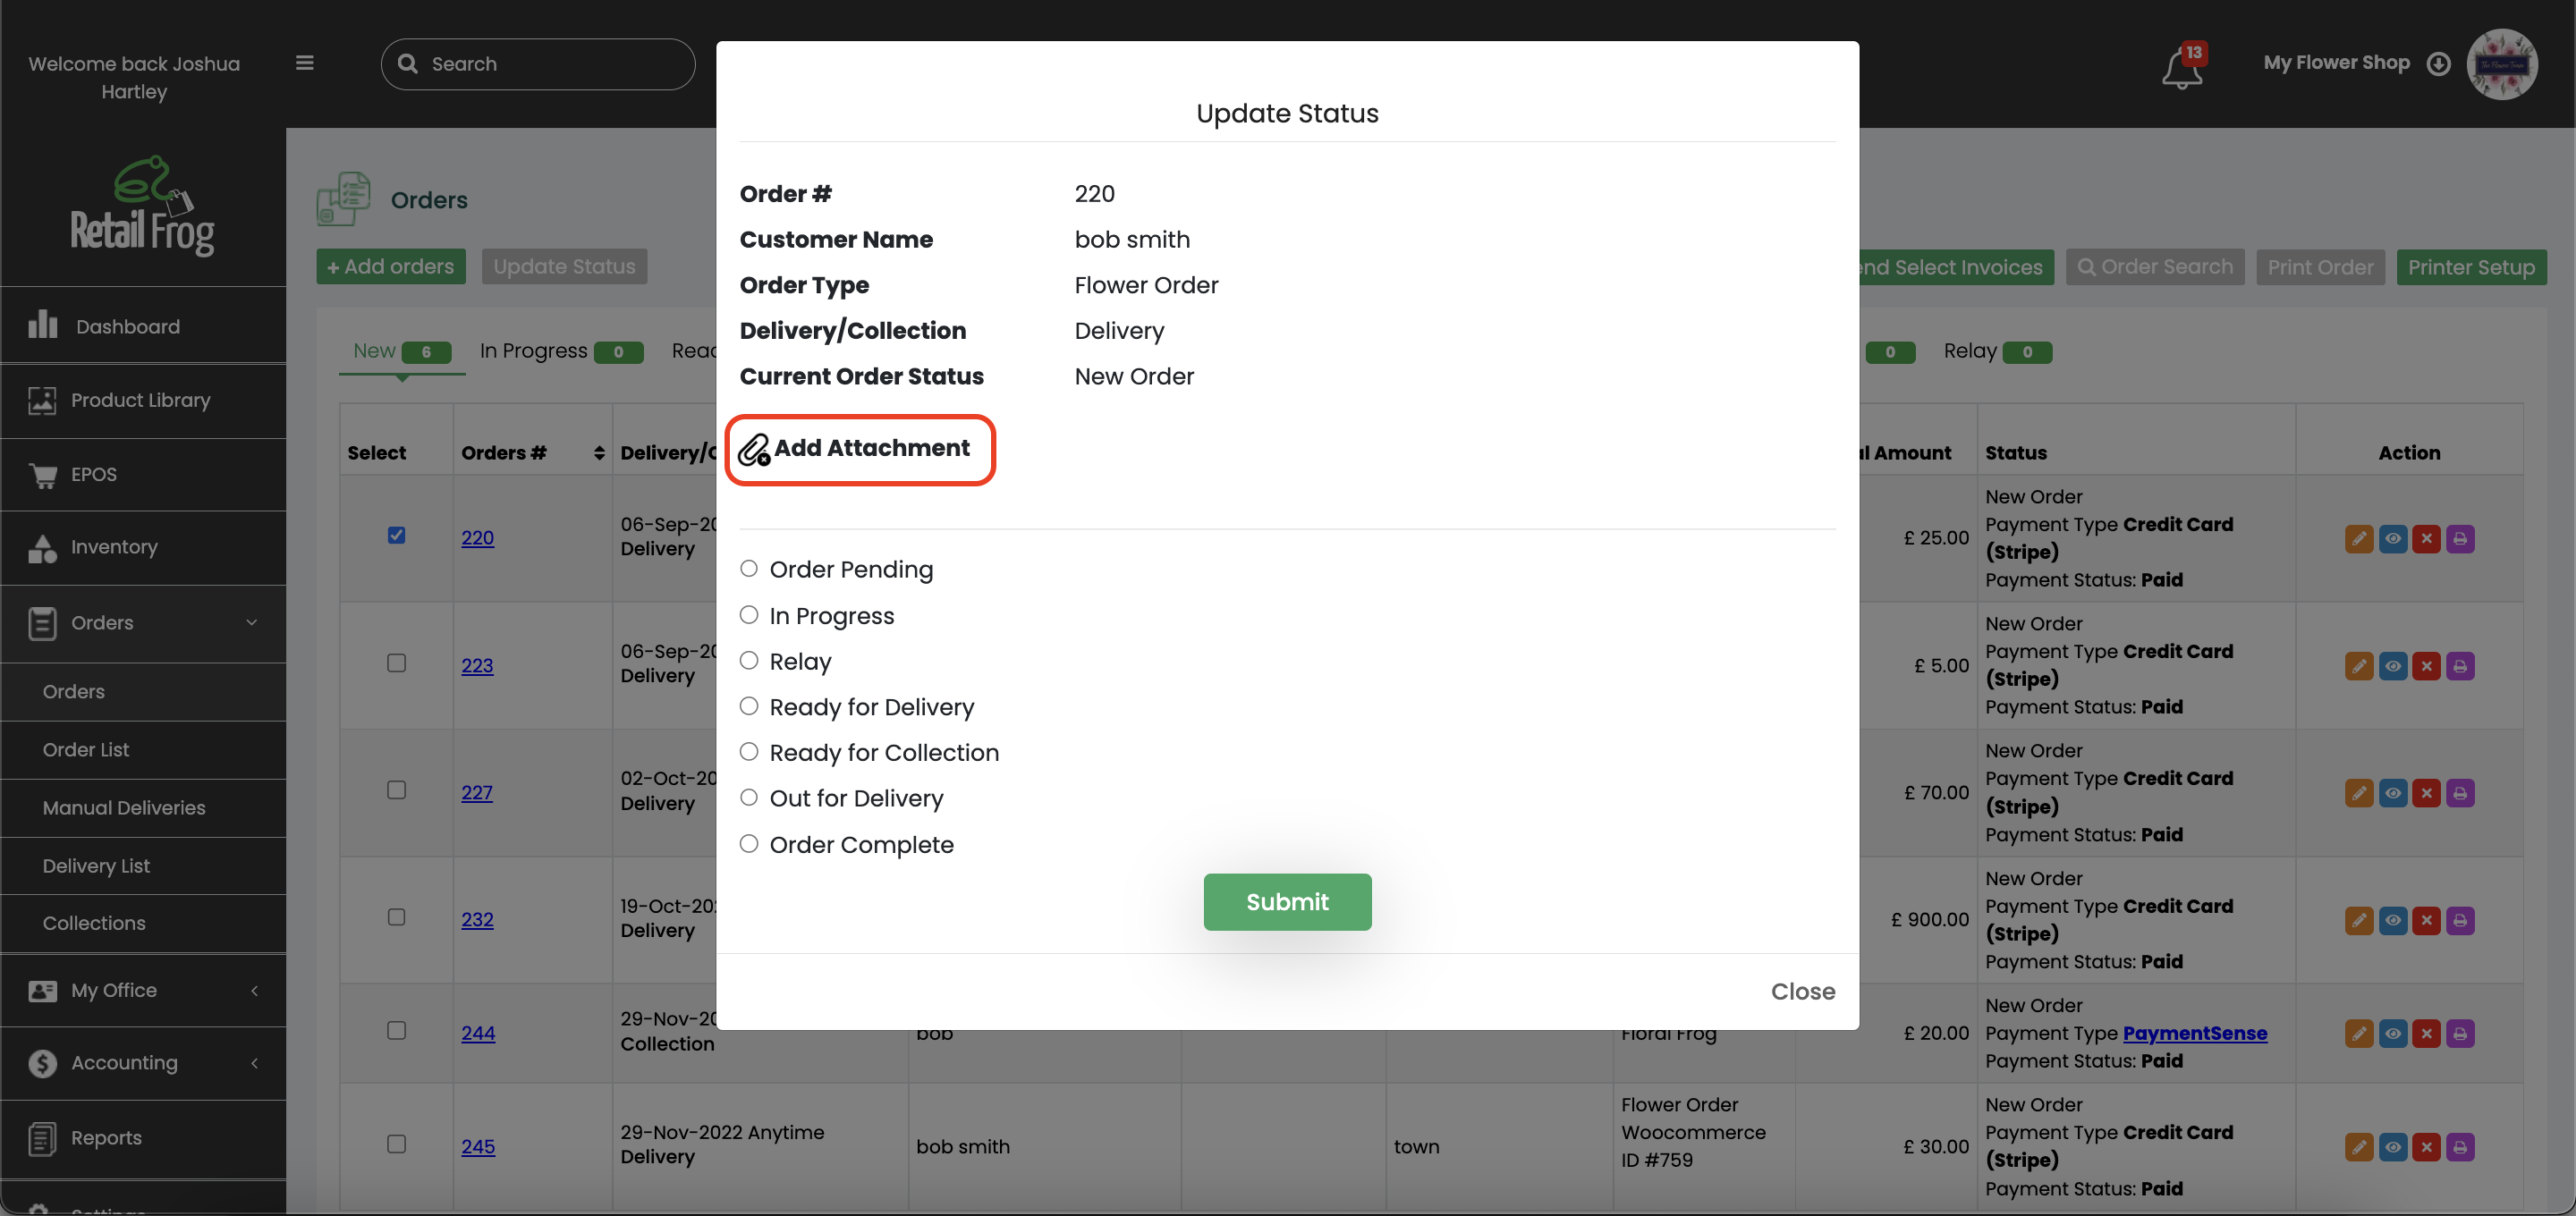Click the purple print icon for order 244
Image resolution: width=2576 pixels, height=1216 pixels.
[2461, 1033]
